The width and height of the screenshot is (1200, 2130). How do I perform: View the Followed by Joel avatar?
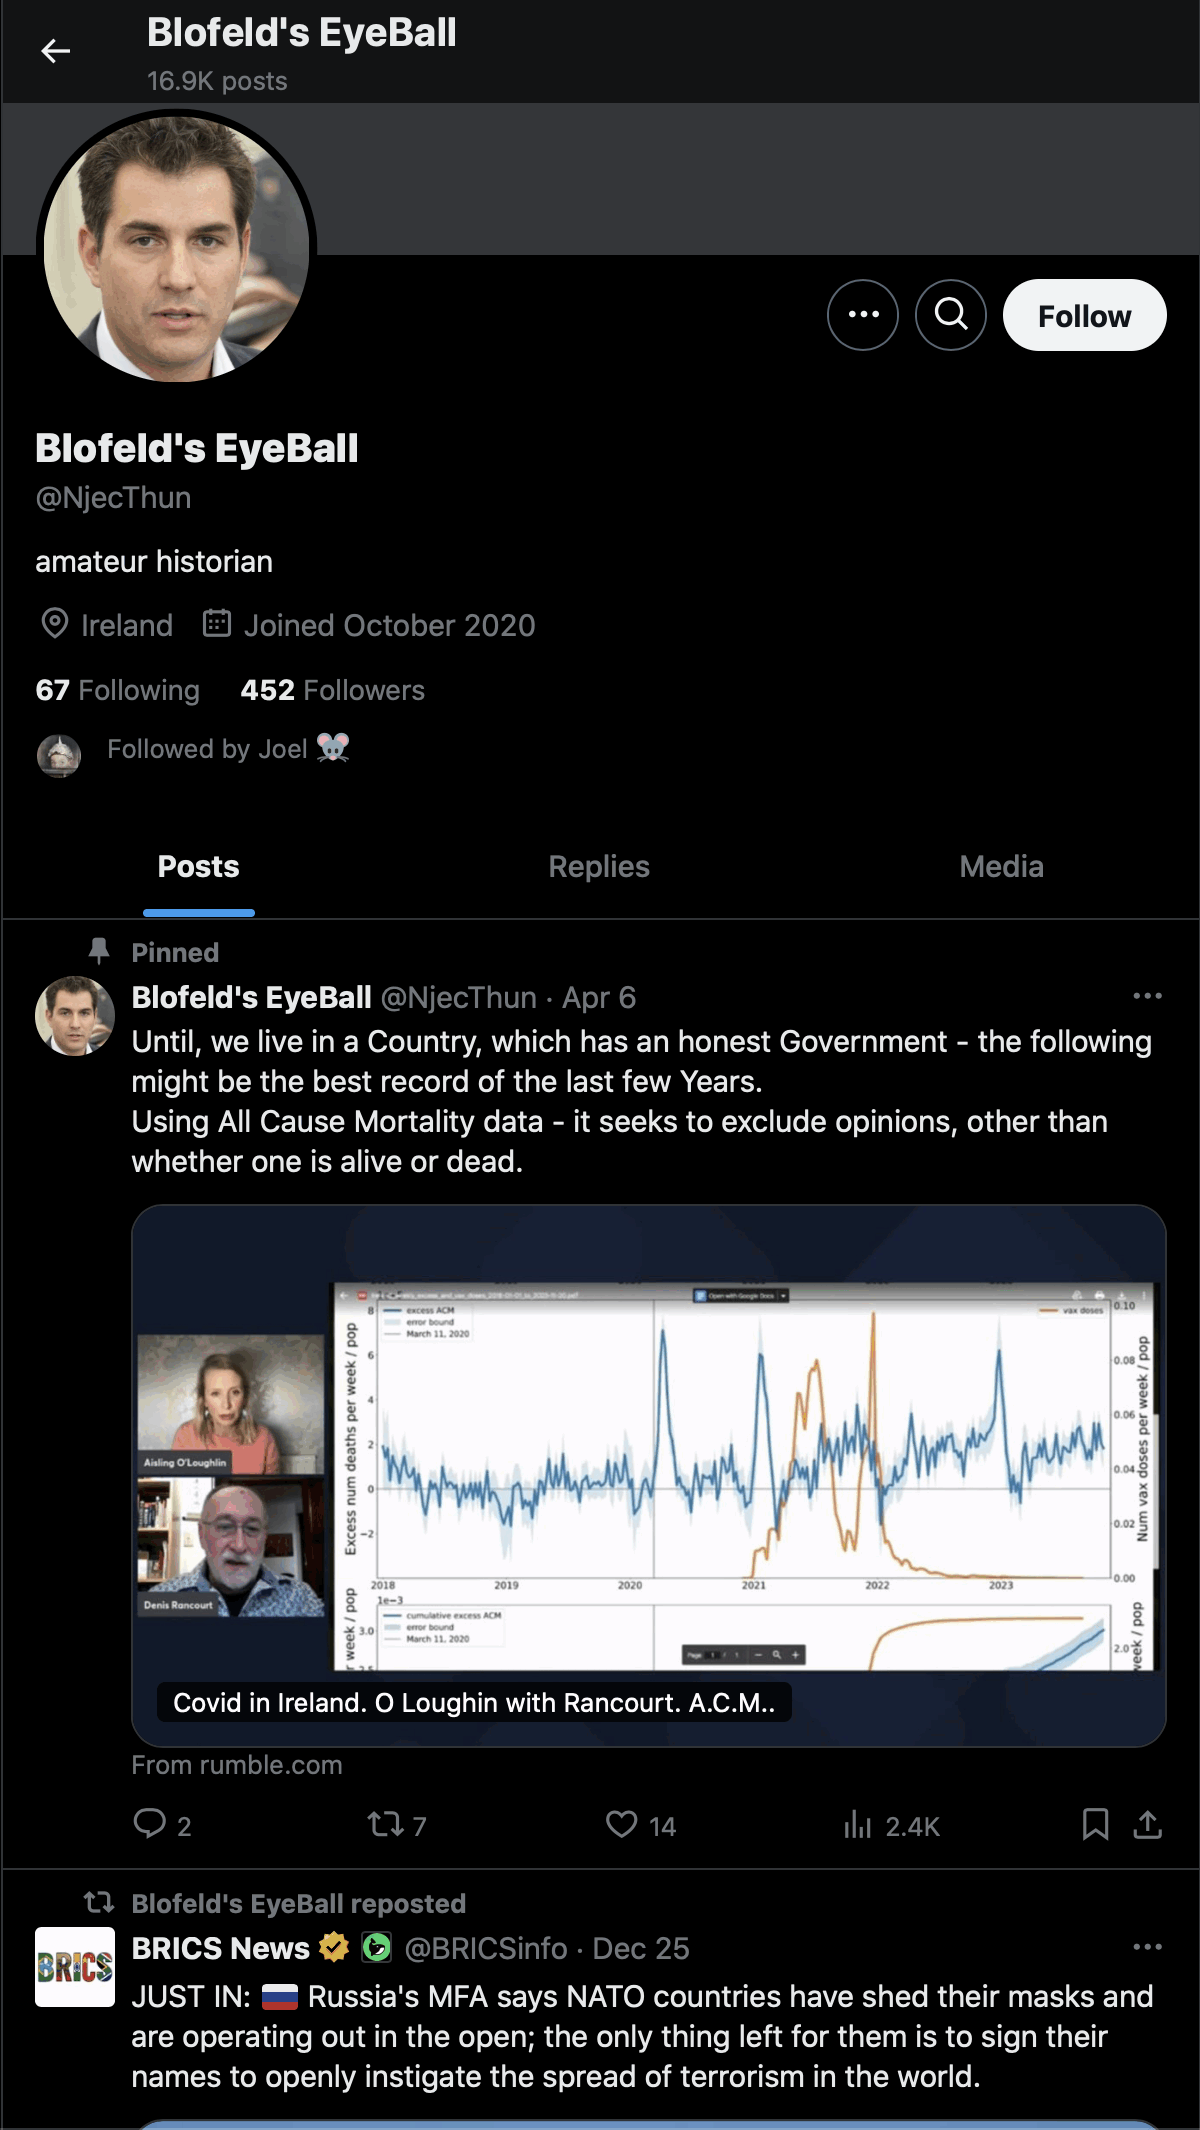pyautogui.click(x=59, y=755)
